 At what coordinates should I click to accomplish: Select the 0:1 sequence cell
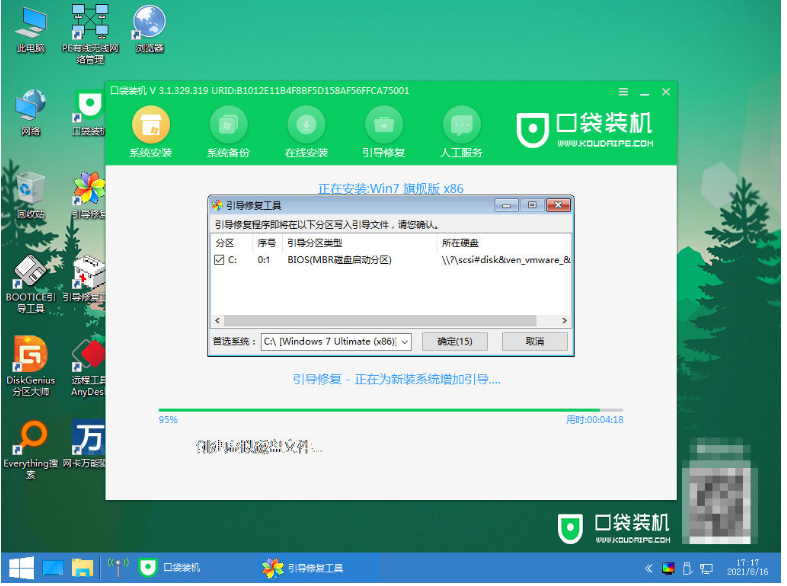[264, 260]
